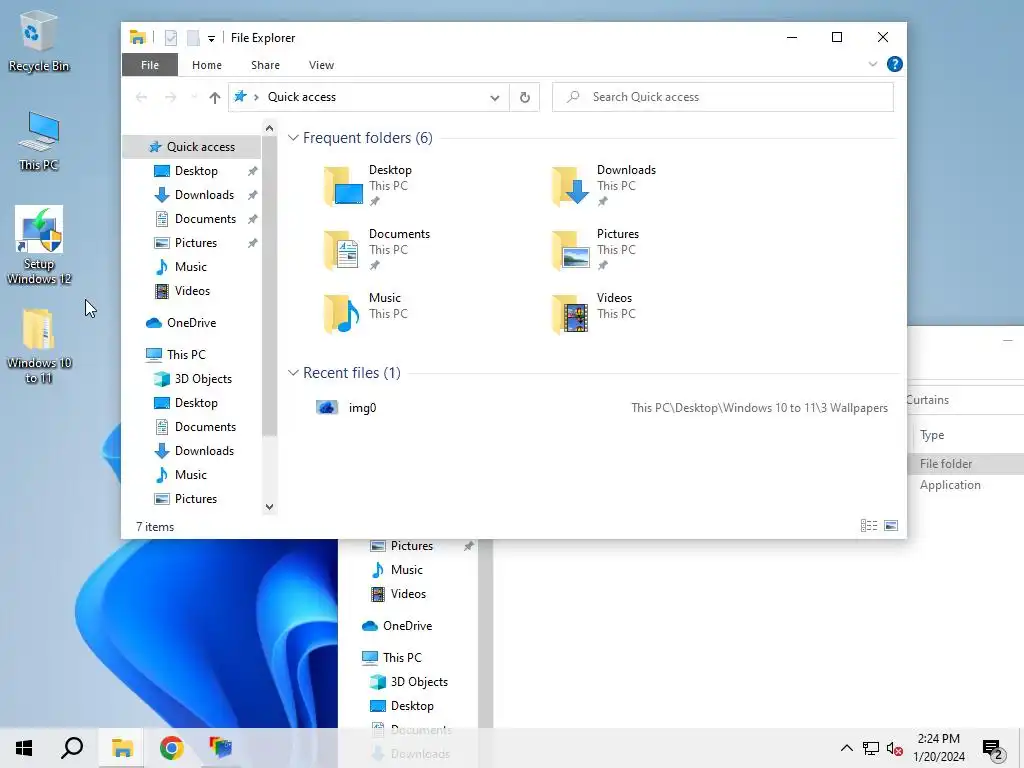Select Desktop under This PC in navigation pane
The height and width of the screenshot is (768, 1024).
196,403
